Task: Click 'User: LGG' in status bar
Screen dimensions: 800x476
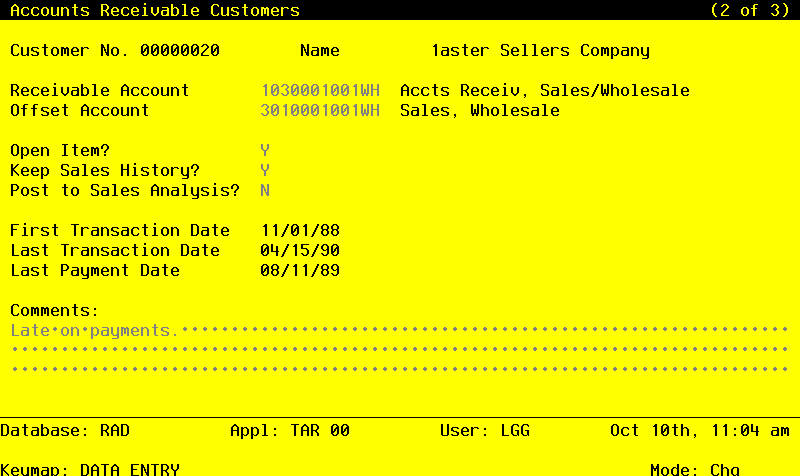Action: tap(485, 430)
